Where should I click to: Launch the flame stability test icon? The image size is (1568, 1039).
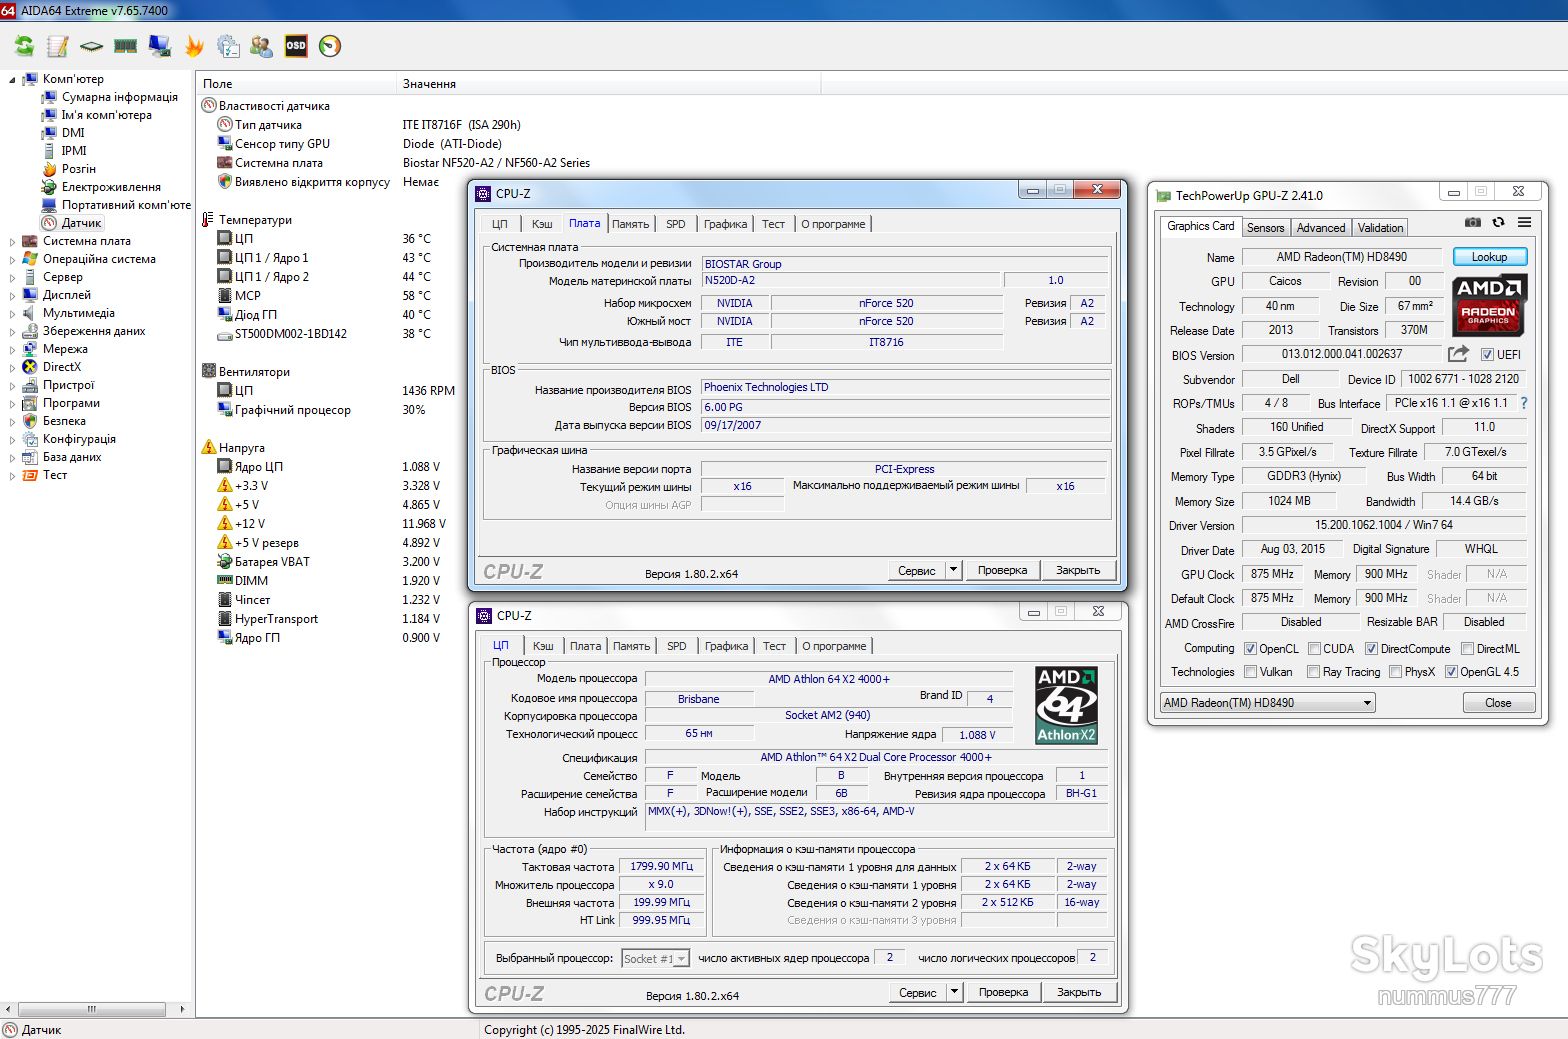point(194,46)
